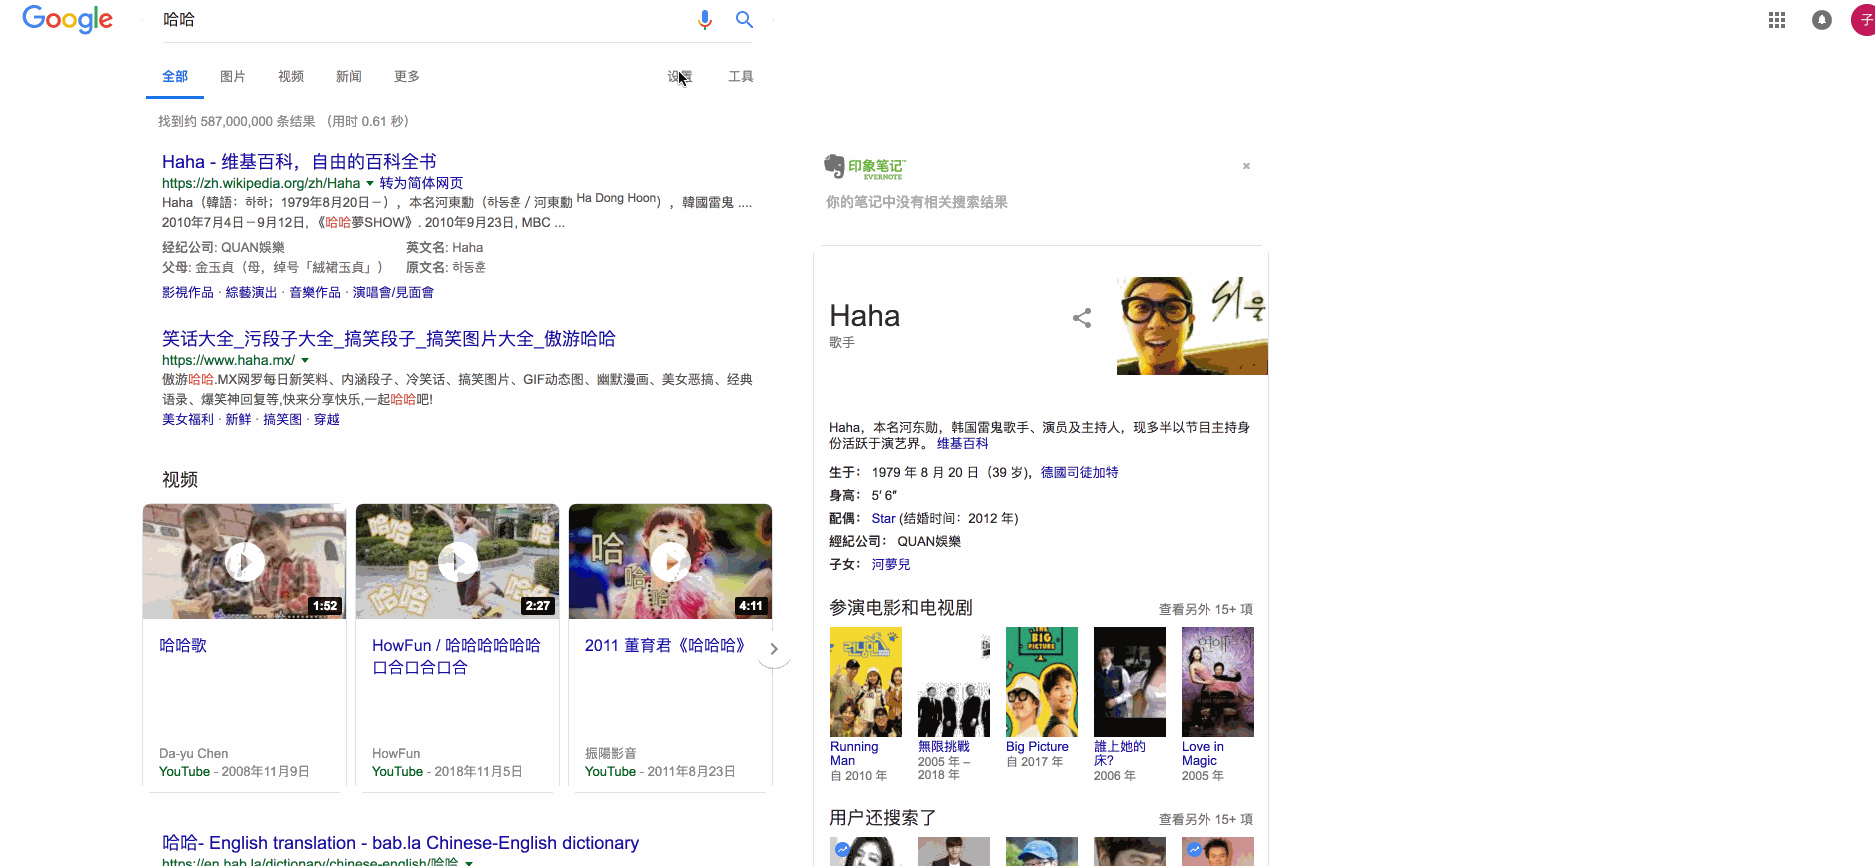Click 德國司徒加特 birthplace link
The height and width of the screenshot is (866, 1875).
1079,472
